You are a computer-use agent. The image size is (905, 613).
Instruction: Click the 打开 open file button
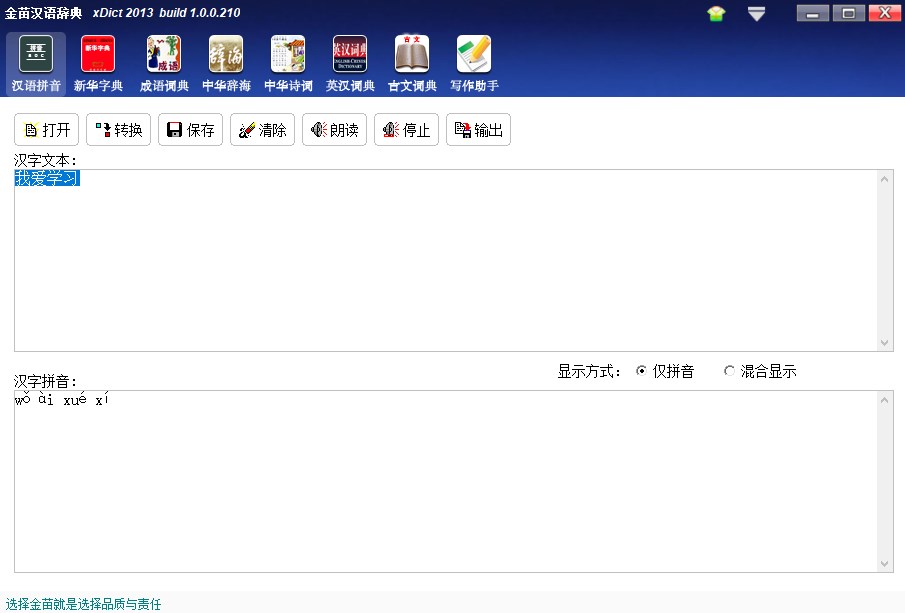click(47, 129)
